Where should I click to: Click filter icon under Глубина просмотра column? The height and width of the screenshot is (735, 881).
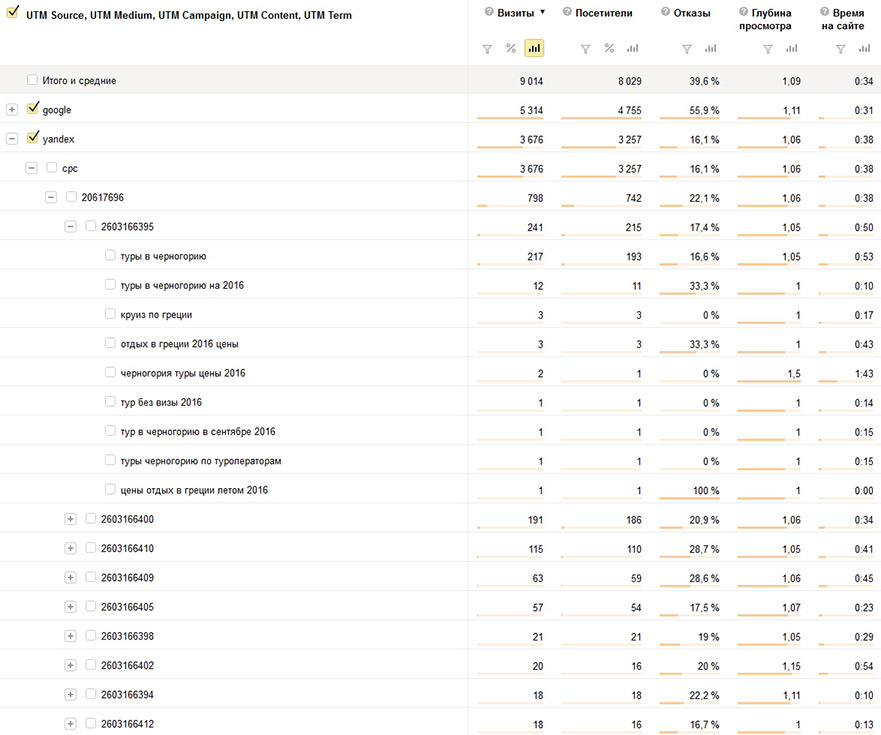pyautogui.click(x=767, y=48)
